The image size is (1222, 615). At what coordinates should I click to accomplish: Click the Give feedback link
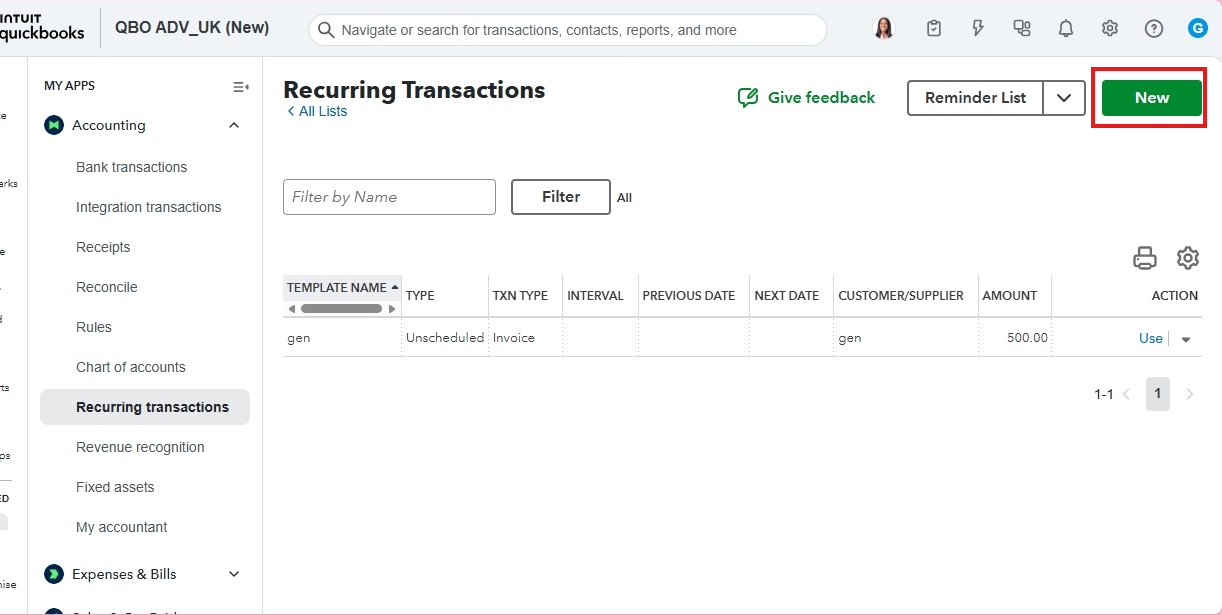[821, 97]
